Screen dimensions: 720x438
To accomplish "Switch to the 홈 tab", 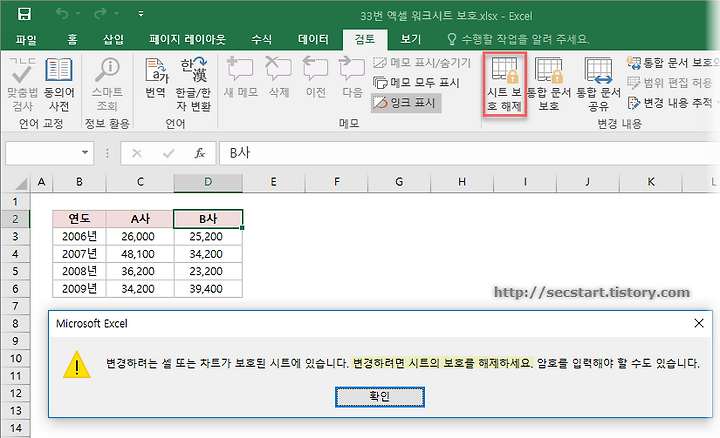I will coord(72,40).
